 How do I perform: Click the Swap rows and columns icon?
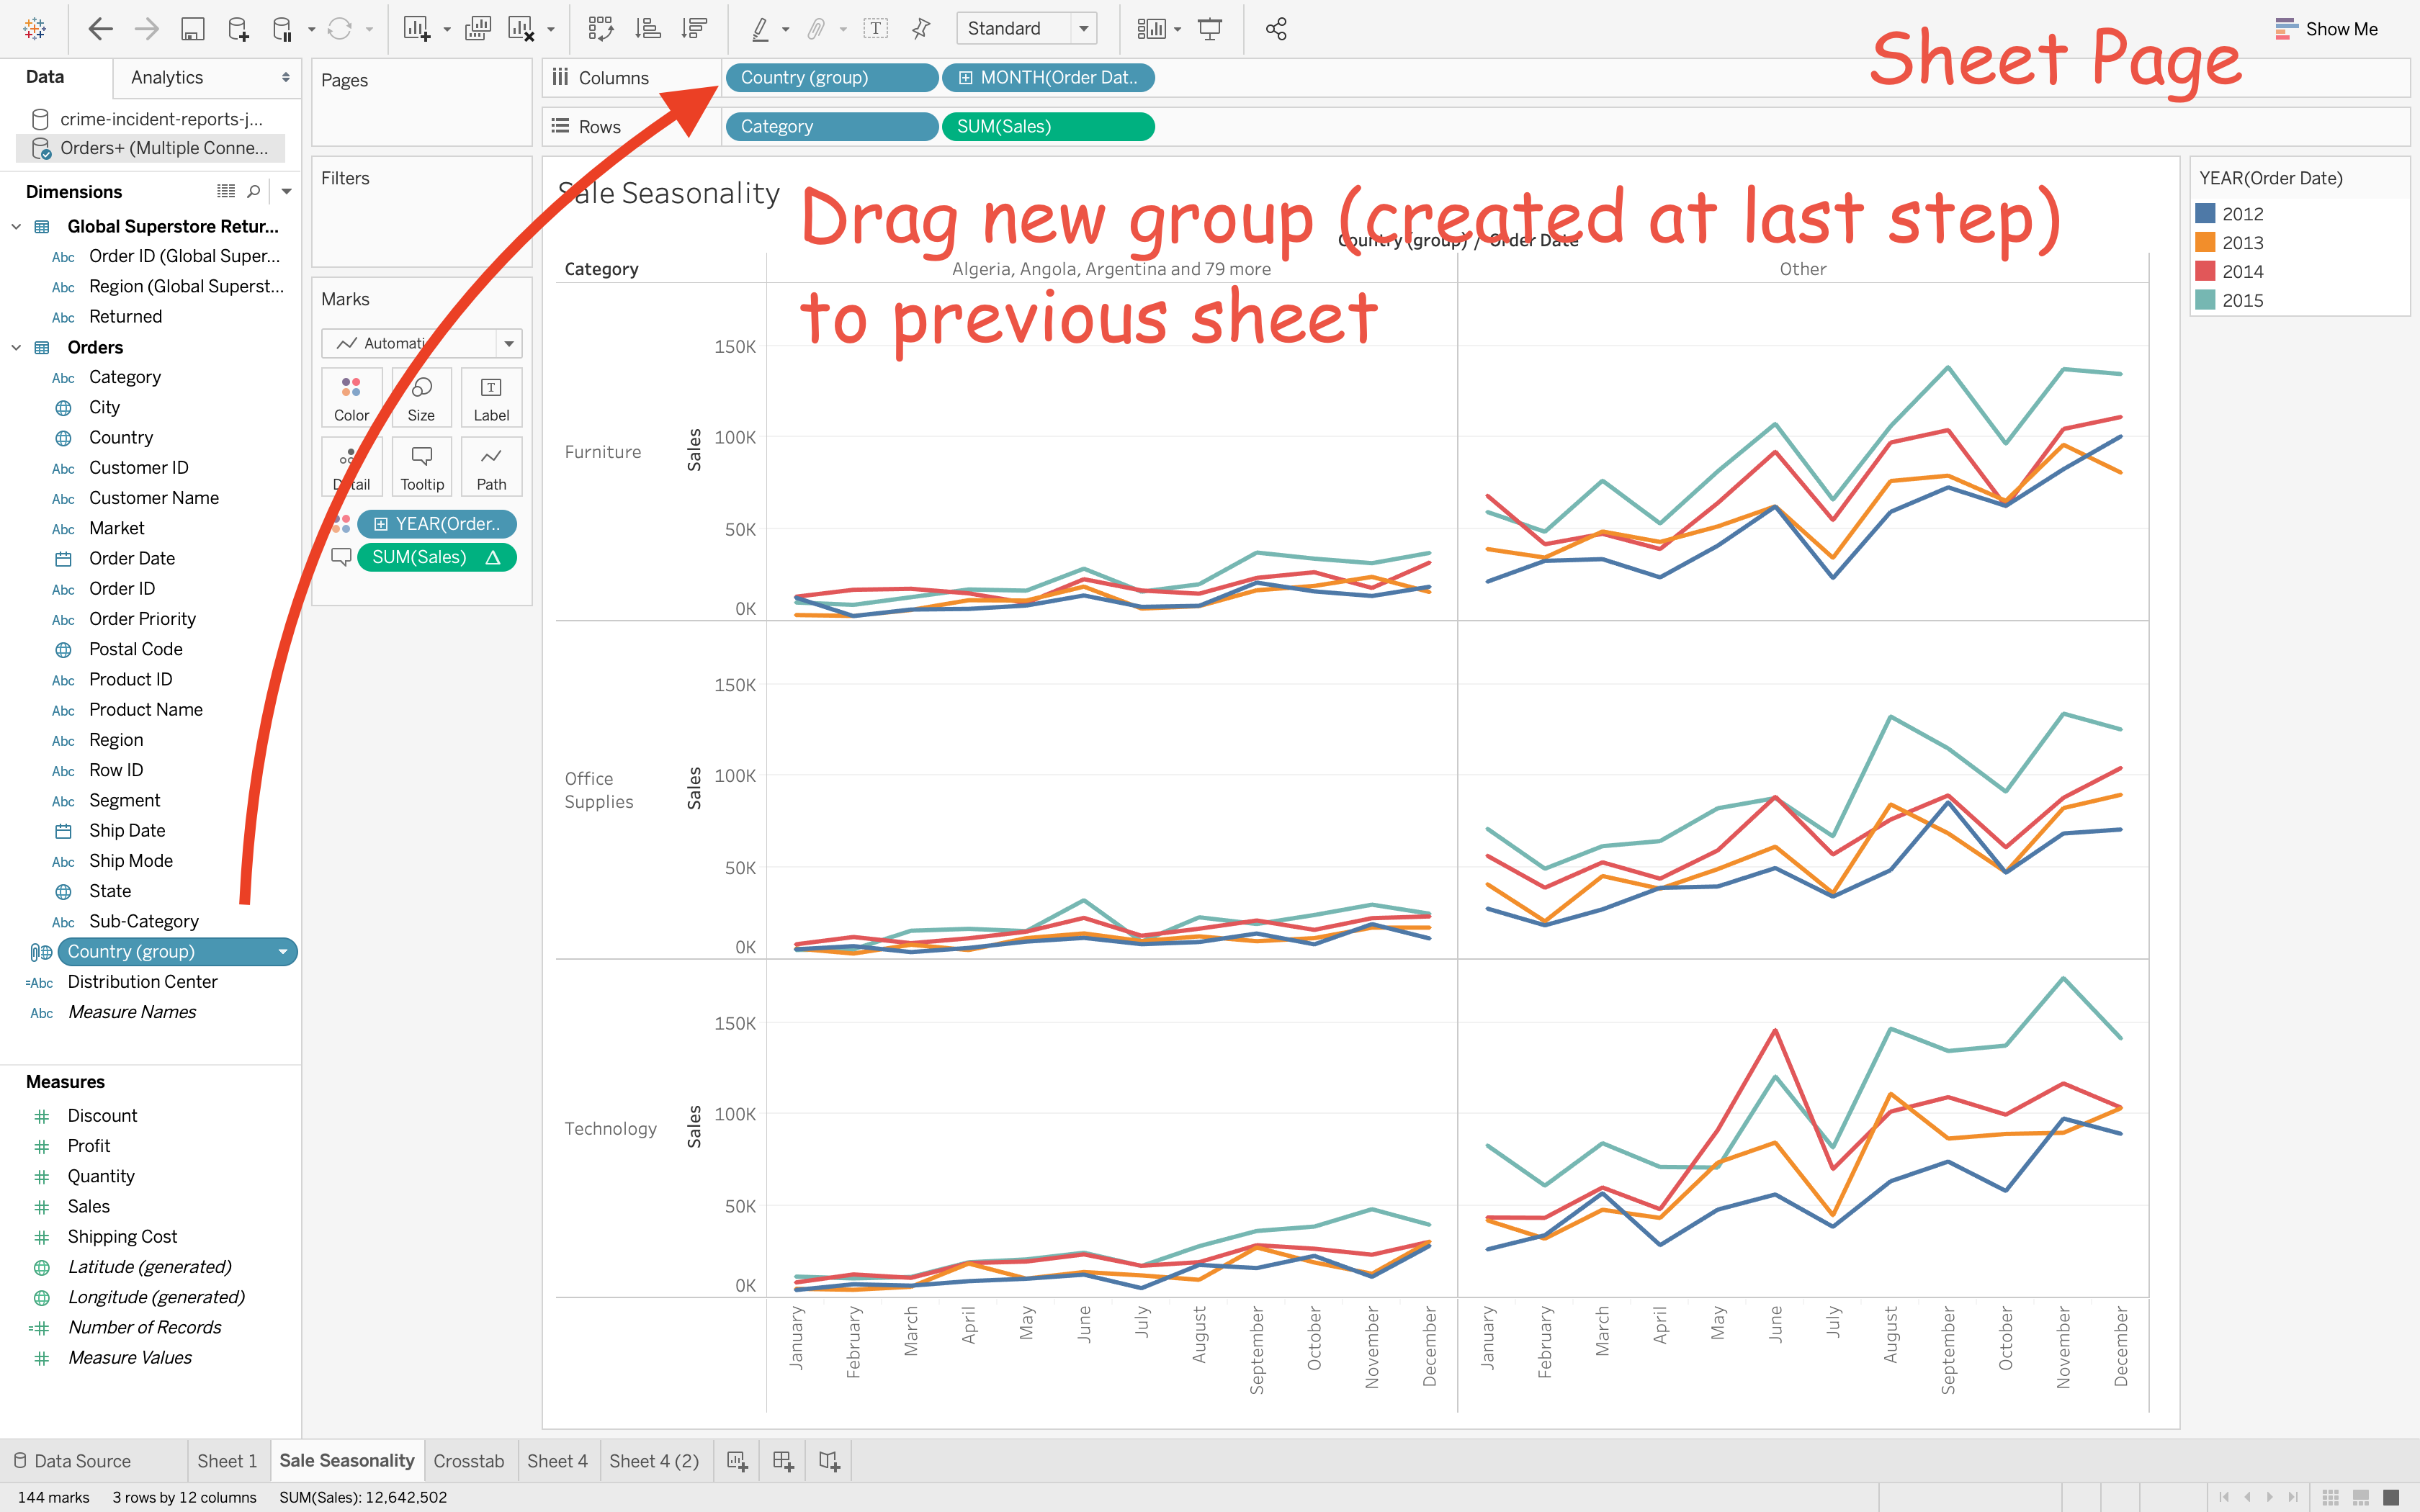coord(600,29)
